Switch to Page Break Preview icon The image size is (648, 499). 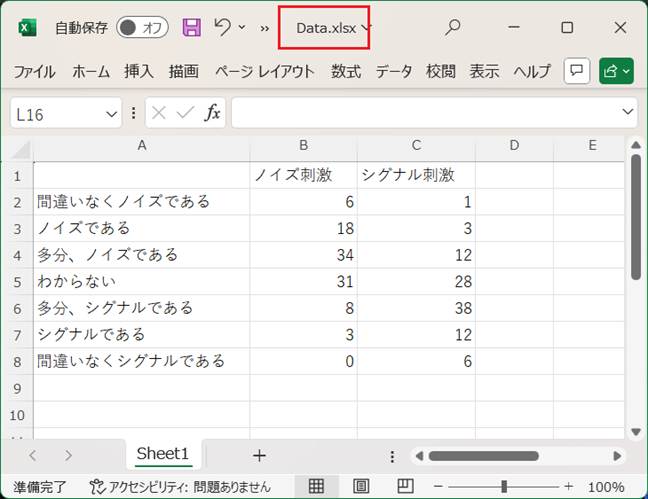[405, 486]
